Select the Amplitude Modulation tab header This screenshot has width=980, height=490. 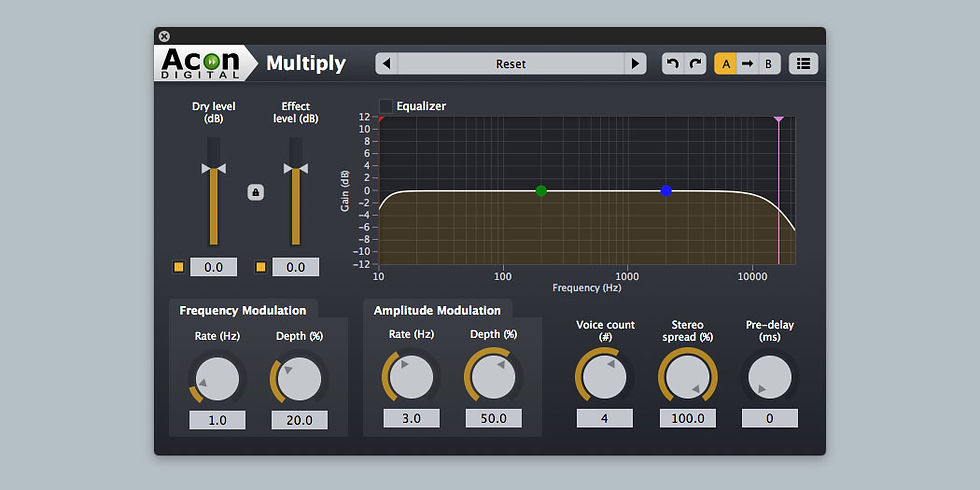click(438, 310)
